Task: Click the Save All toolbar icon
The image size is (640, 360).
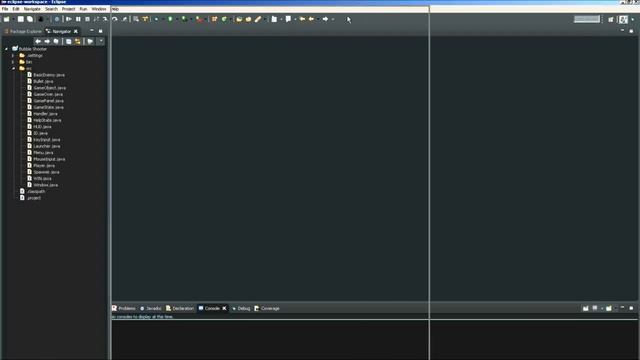Action: click(30, 19)
